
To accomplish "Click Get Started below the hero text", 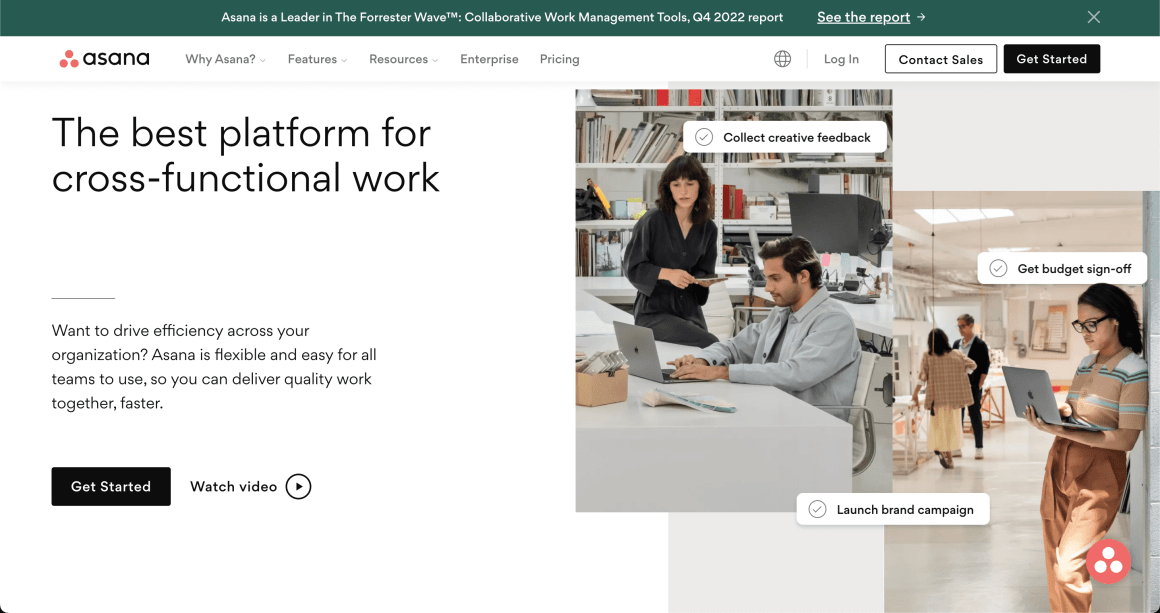I will pyautogui.click(x=111, y=487).
